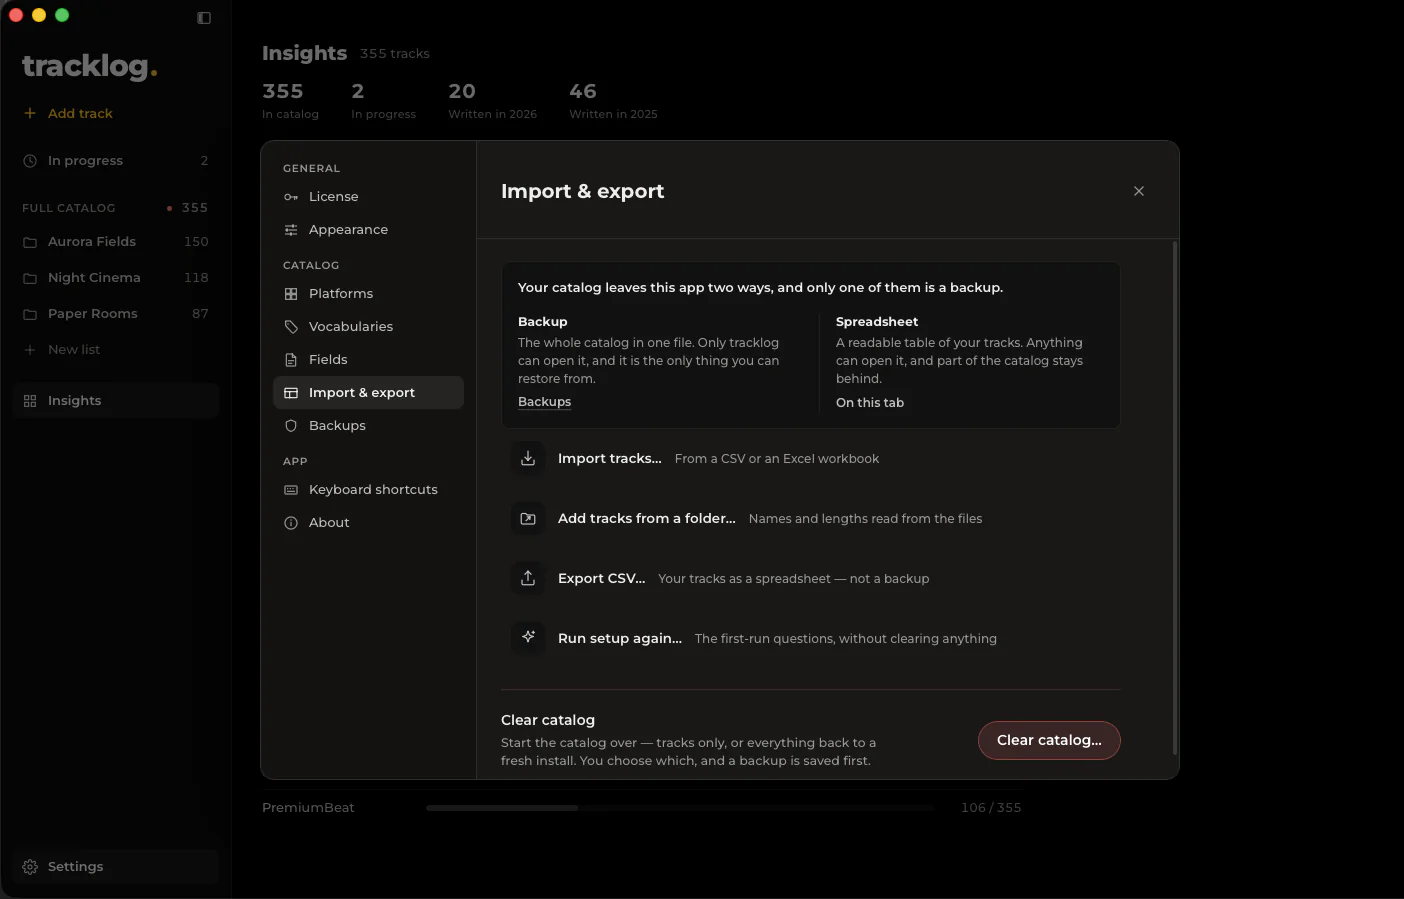Show Keyboard shortcuts tab
The width and height of the screenshot is (1404, 899).
point(368,490)
